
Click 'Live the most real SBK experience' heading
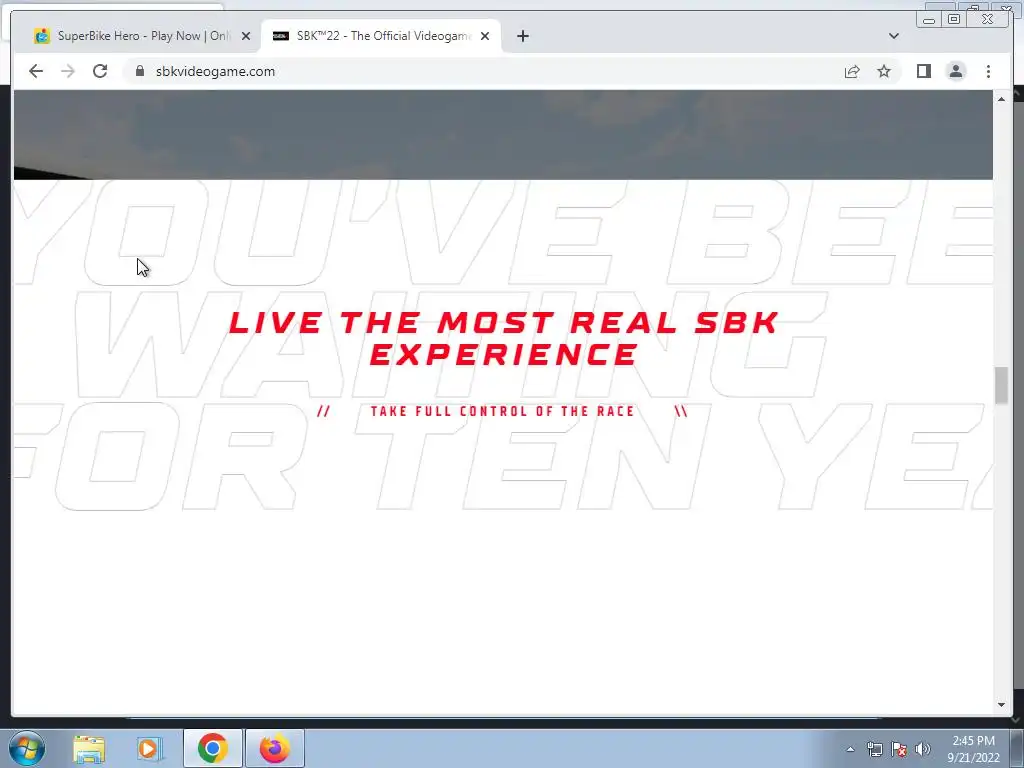(504, 338)
